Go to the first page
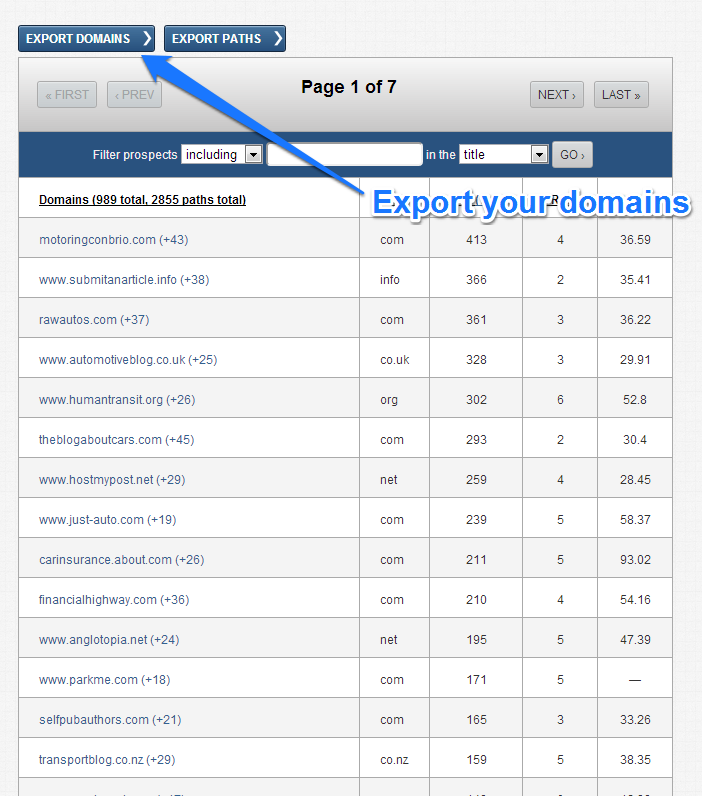The image size is (702, 796). coord(67,95)
